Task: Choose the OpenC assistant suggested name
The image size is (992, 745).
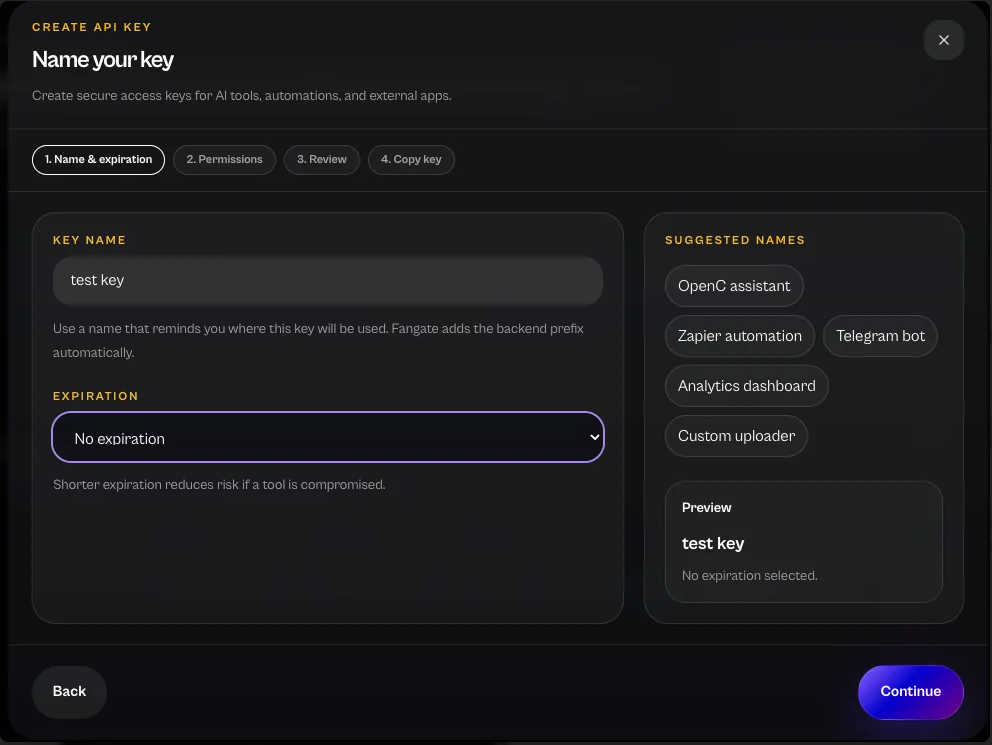Action: click(x=734, y=286)
